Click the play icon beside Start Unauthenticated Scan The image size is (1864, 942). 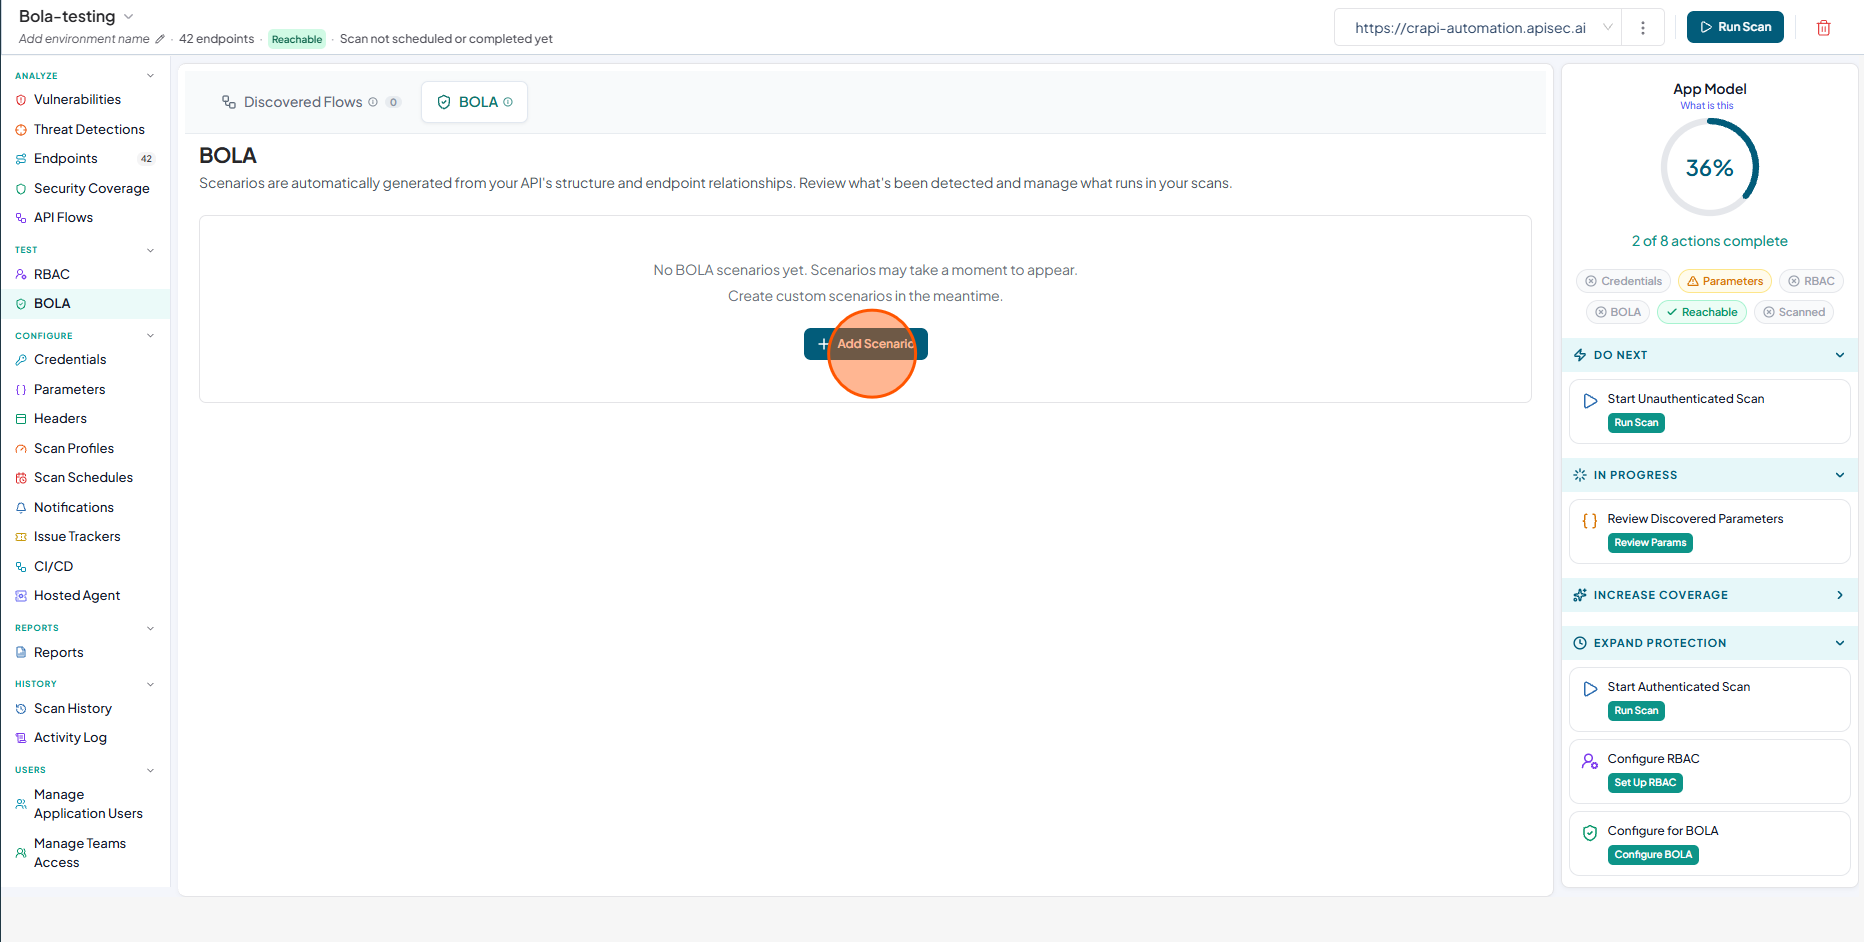point(1590,401)
